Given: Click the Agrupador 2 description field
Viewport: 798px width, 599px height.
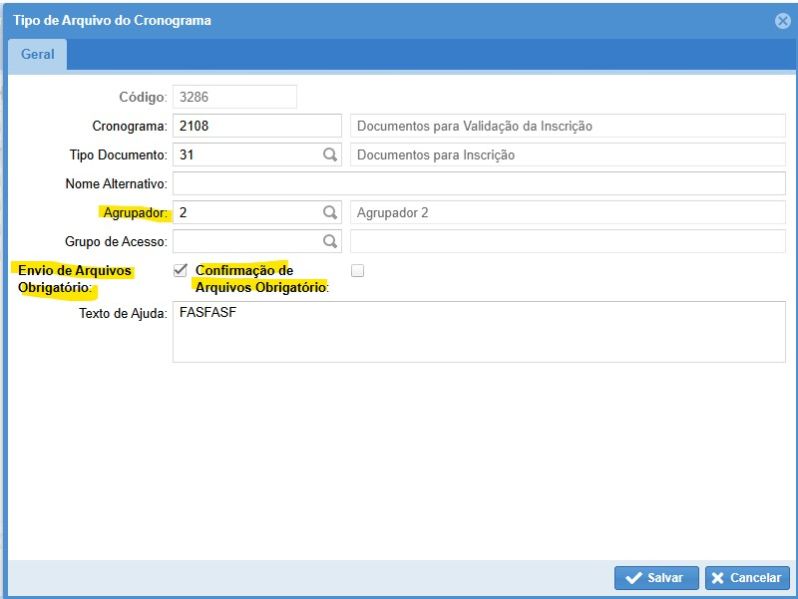Looking at the screenshot, I should coord(567,212).
